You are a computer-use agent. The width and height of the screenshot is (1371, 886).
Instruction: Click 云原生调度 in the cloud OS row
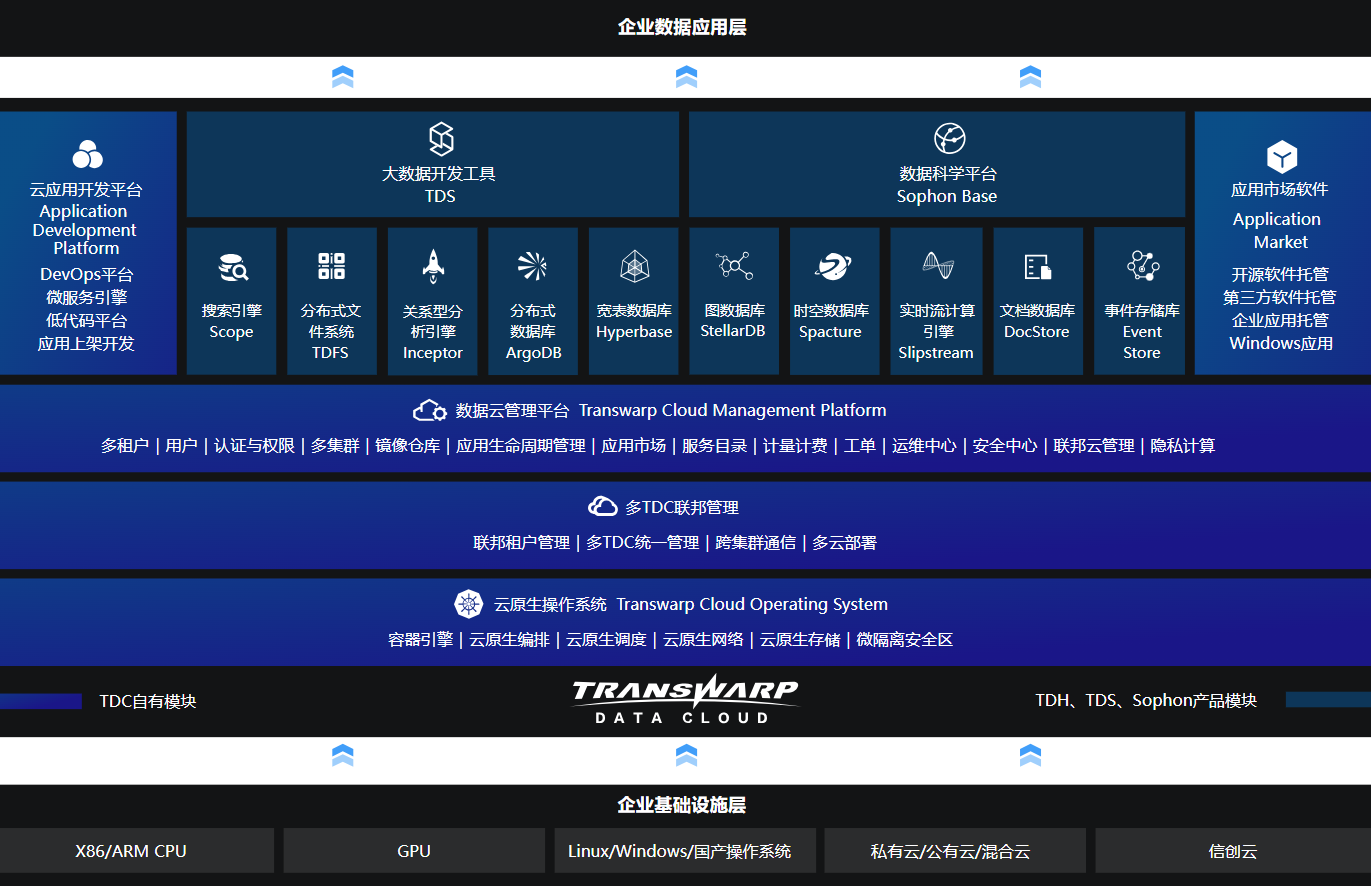(x=607, y=639)
